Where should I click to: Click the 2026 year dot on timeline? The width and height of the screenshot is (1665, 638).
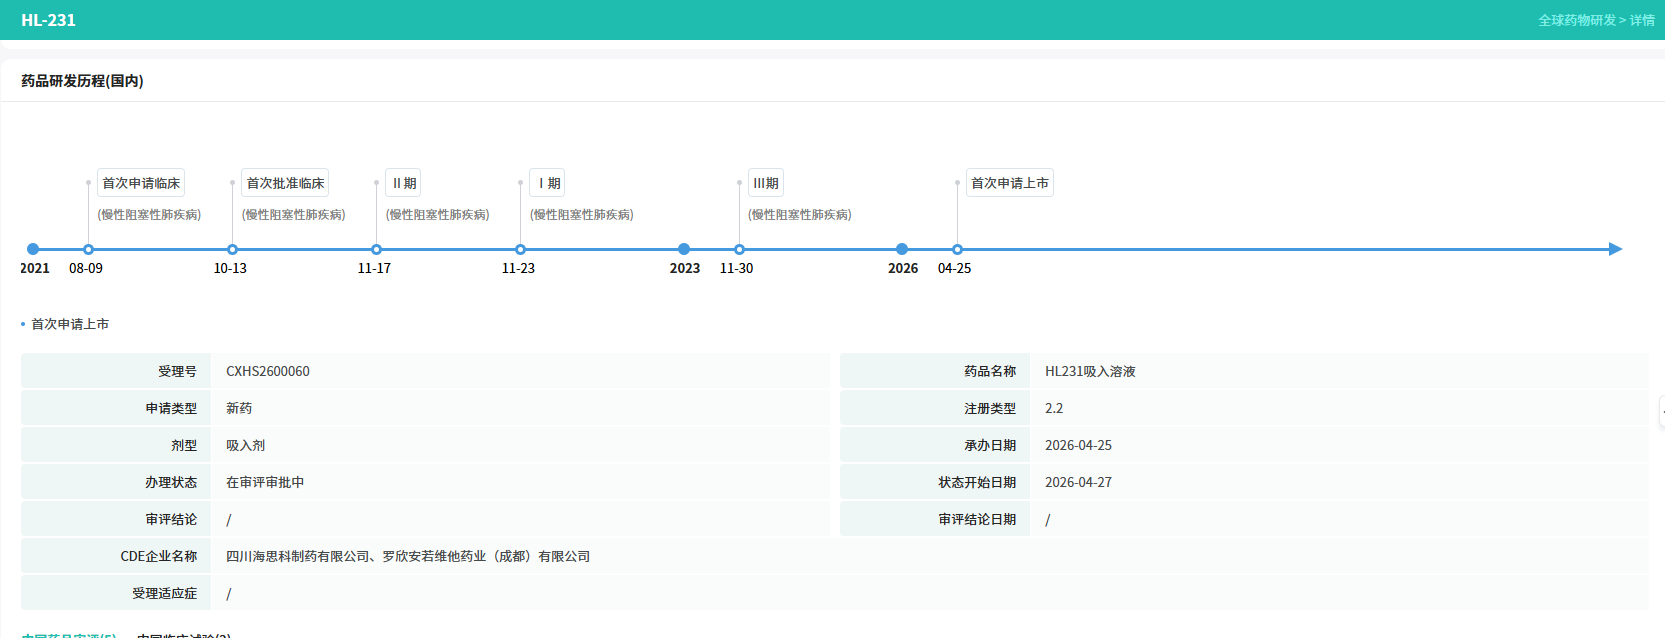(902, 249)
